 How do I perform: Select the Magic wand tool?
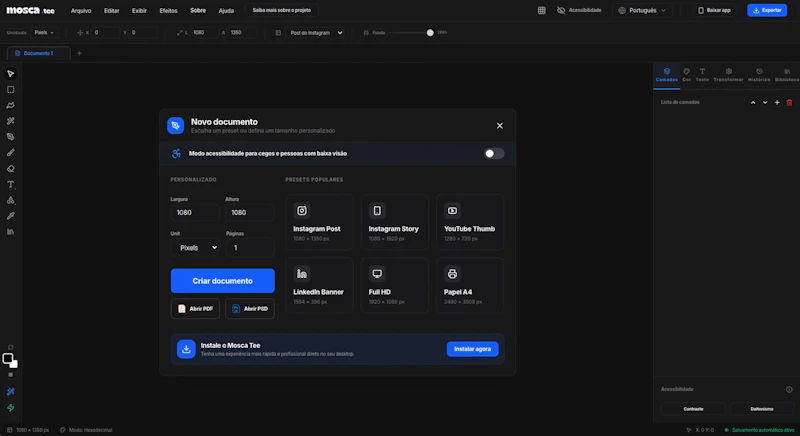11,121
